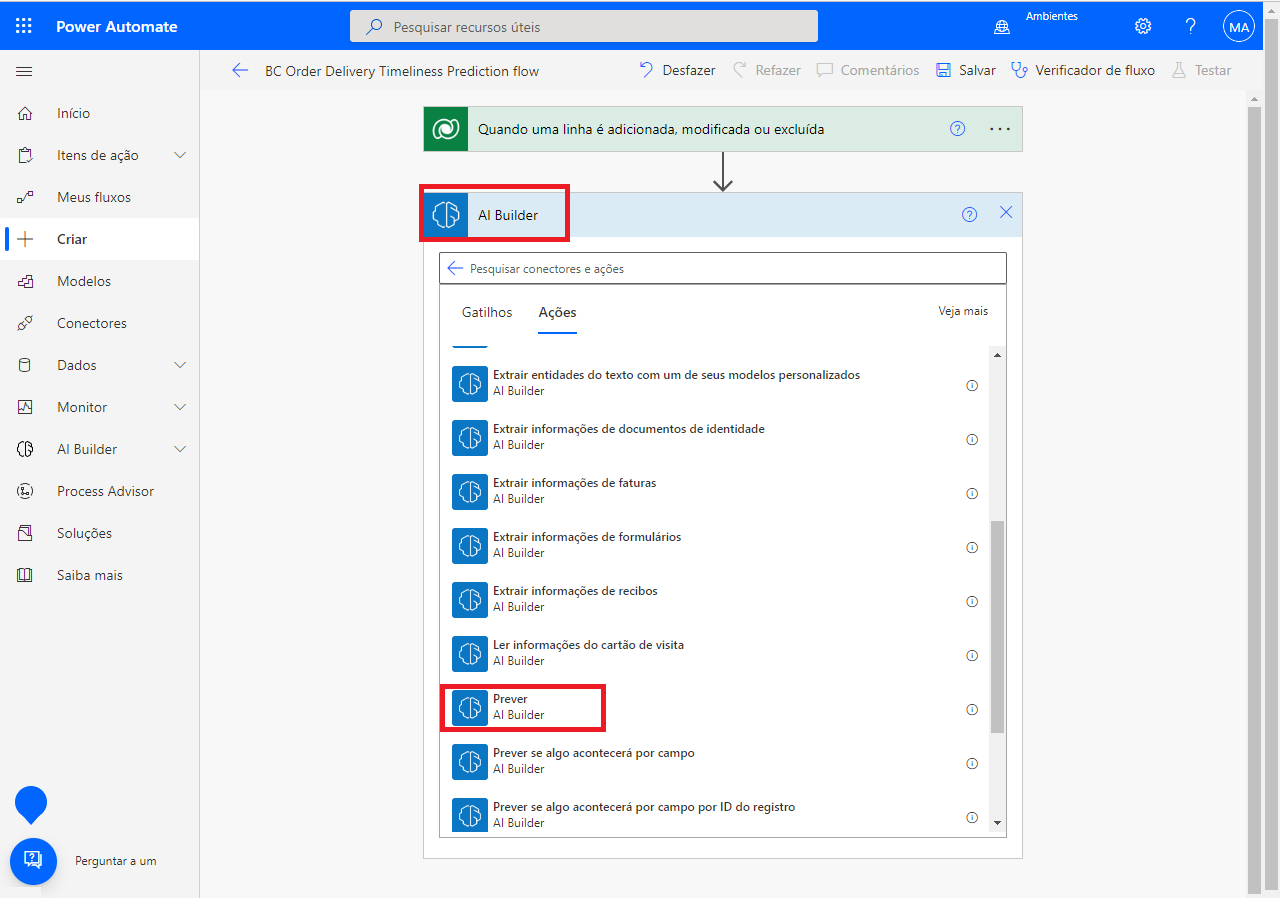Expand the Dados menu
Viewport: 1280px width, 898px height.
click(180, 365)
